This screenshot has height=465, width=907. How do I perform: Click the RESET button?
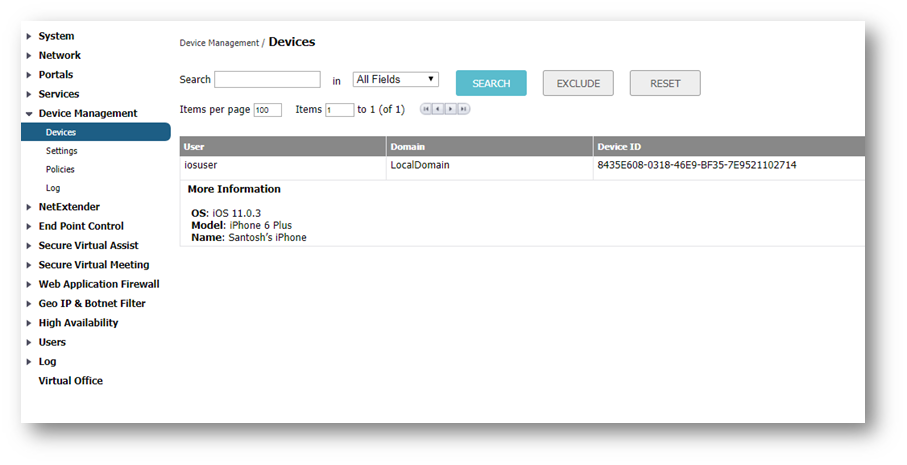pyautogui.click(x=664, y=84)
